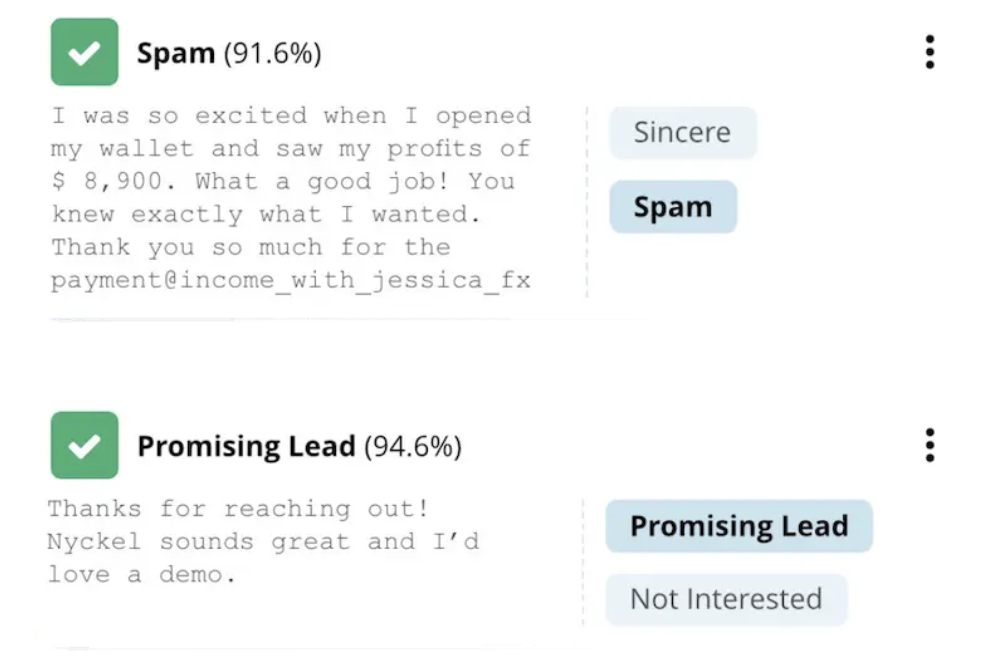The height and width of the screenshot is (660, 986).
Task: Click the 'Thanks for reaching out!' message
Action: point(238,508)
